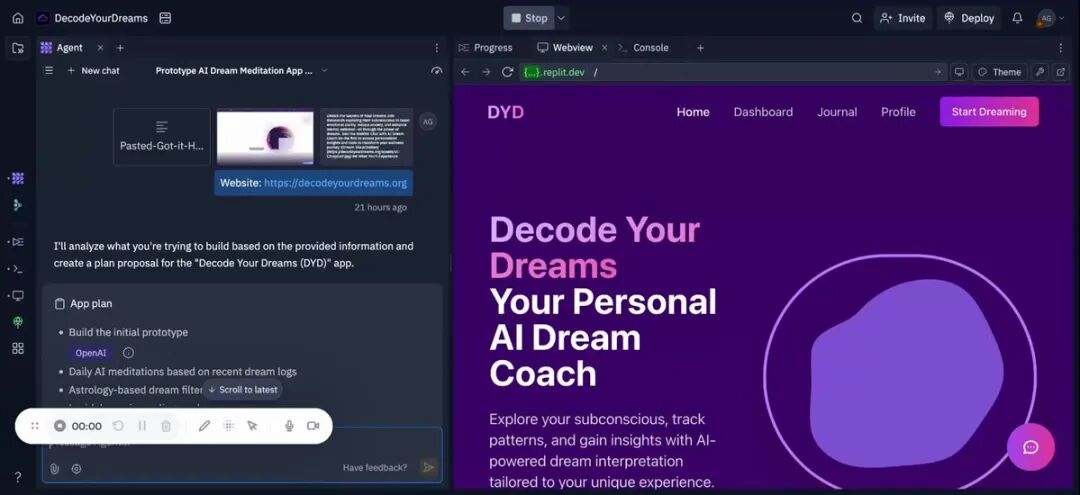Click Deploy button
1080x495 pixels.
coord(969,19)
